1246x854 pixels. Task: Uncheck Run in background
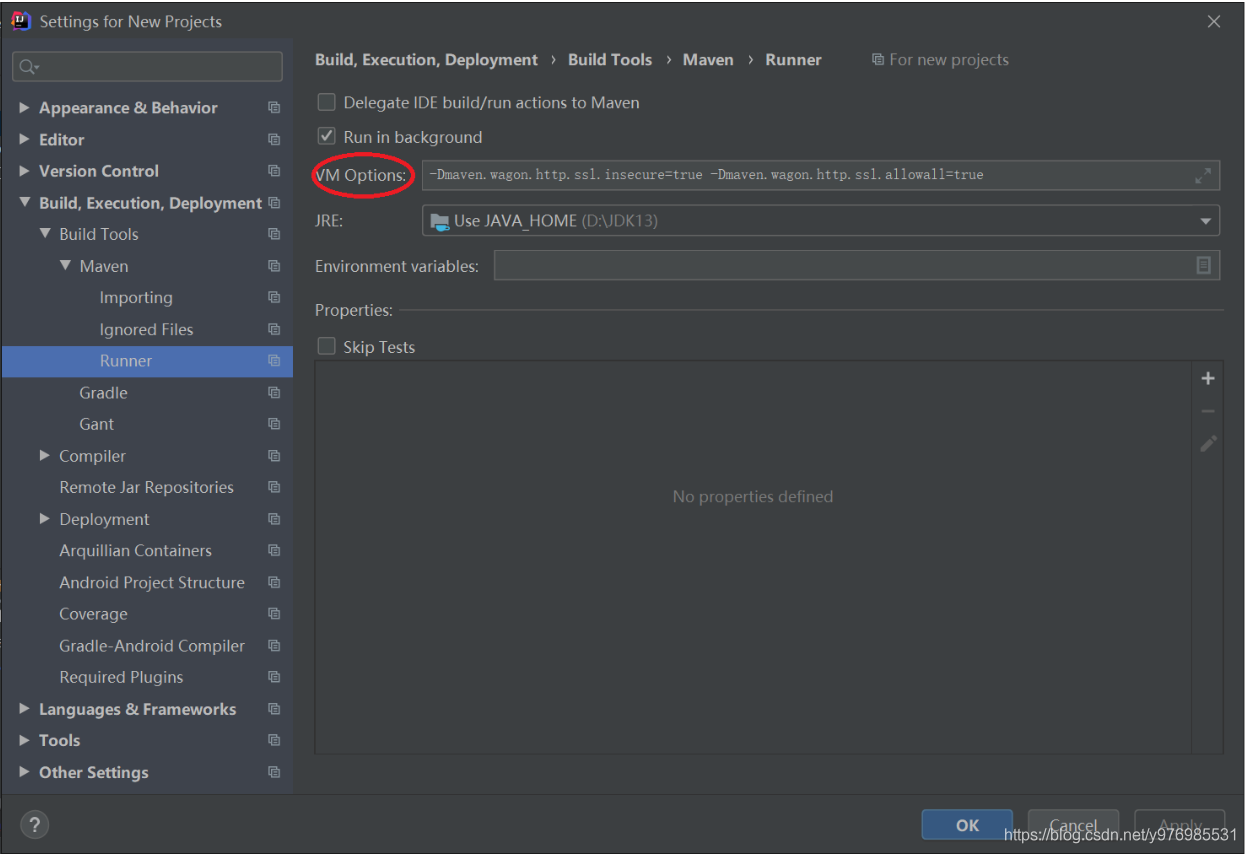pyautogui.click(x=326, y=136)
